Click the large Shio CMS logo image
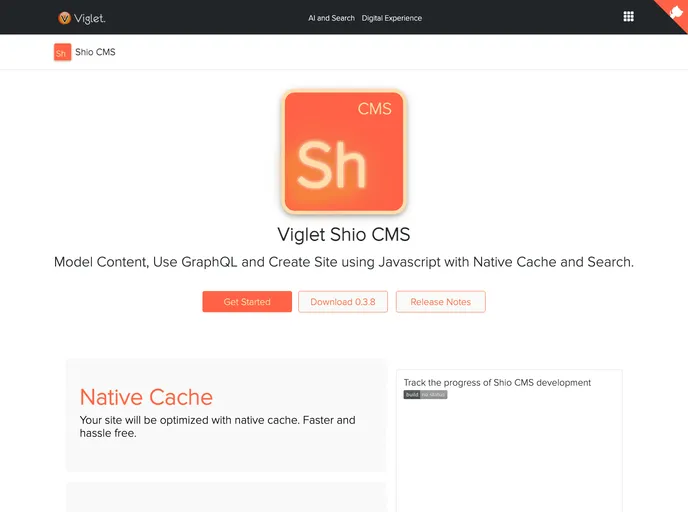This screenshot has width=688, height=512. (x=344, y=152)
